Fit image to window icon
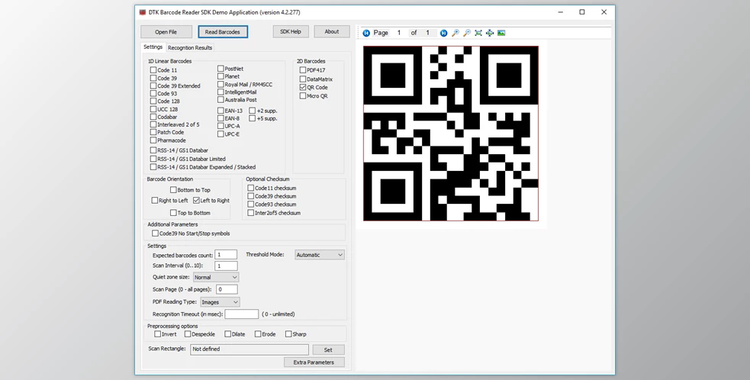Image resolution: width=750 pixels, height=380 pixels. tap(478, 33)
